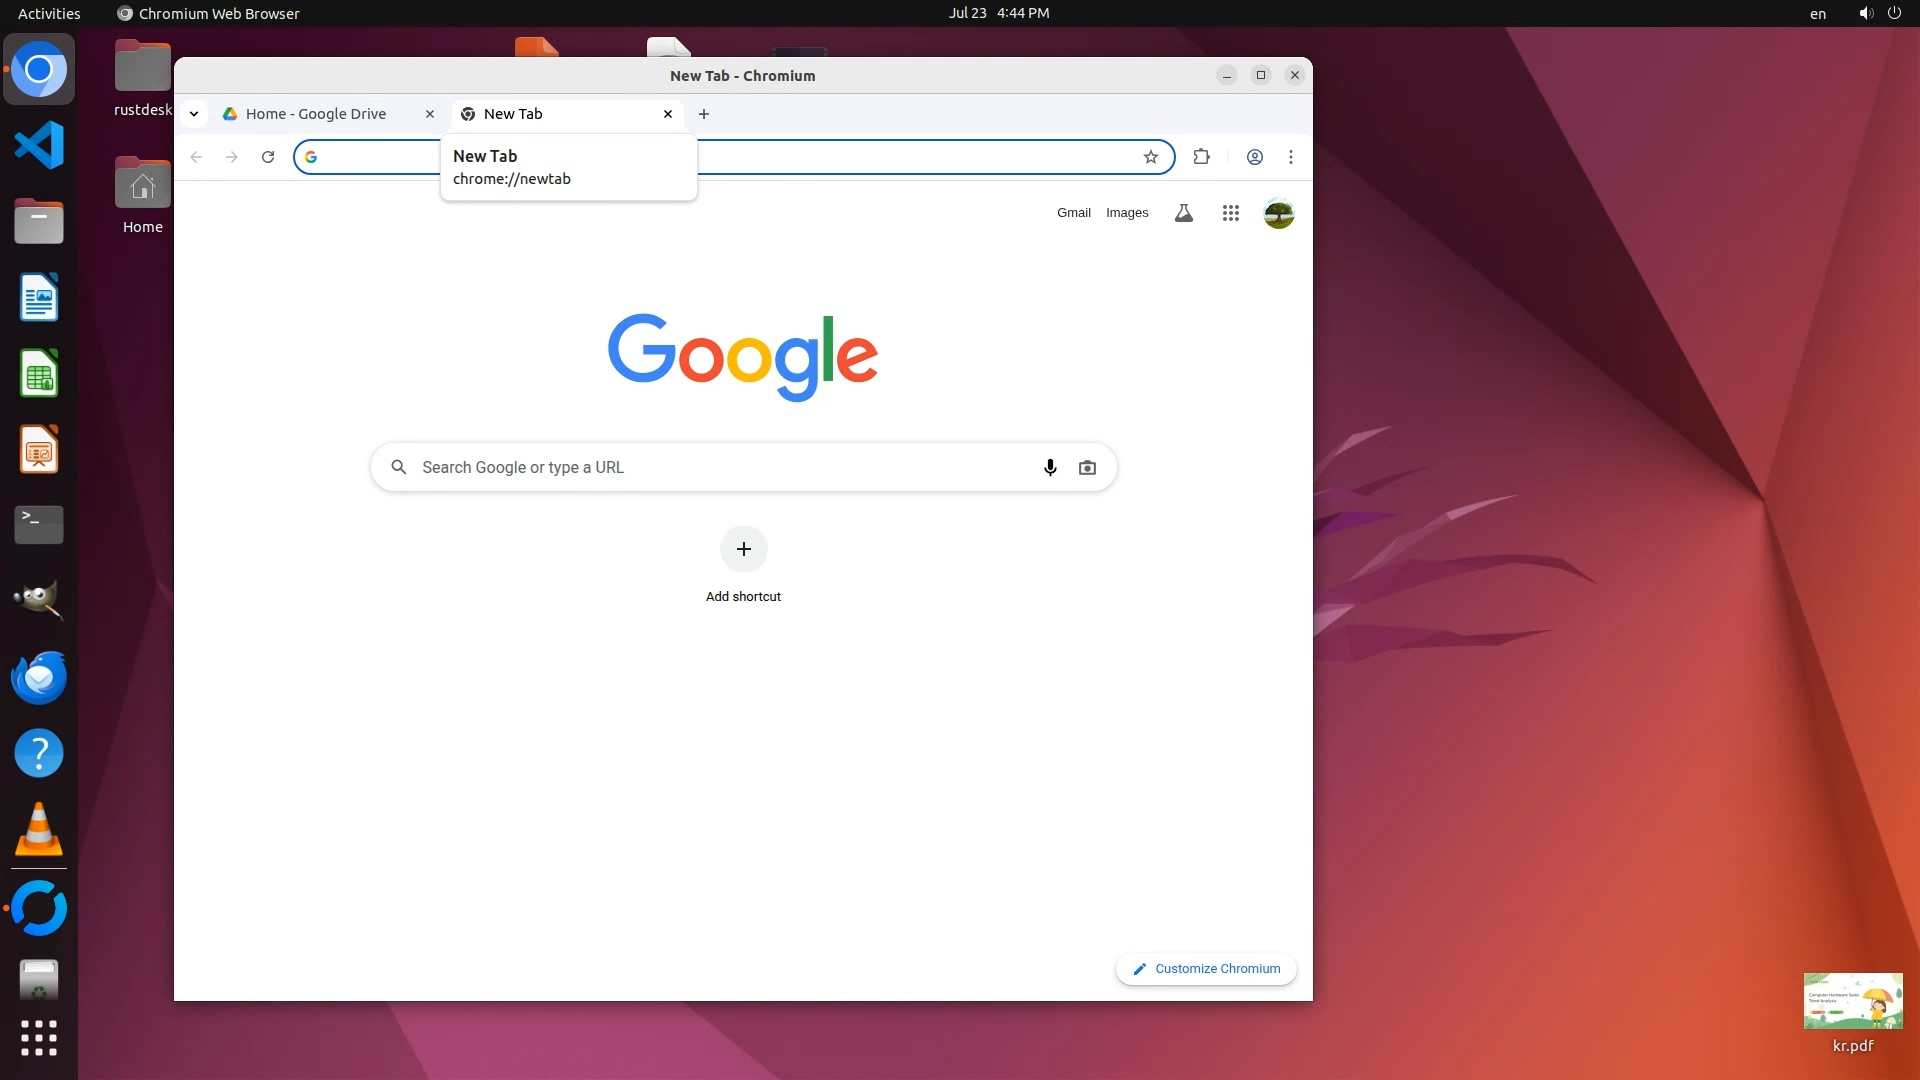The image size is (1920, 1080).
Task: Switch to Home - Google Drive tab
Action: point(316,114)
